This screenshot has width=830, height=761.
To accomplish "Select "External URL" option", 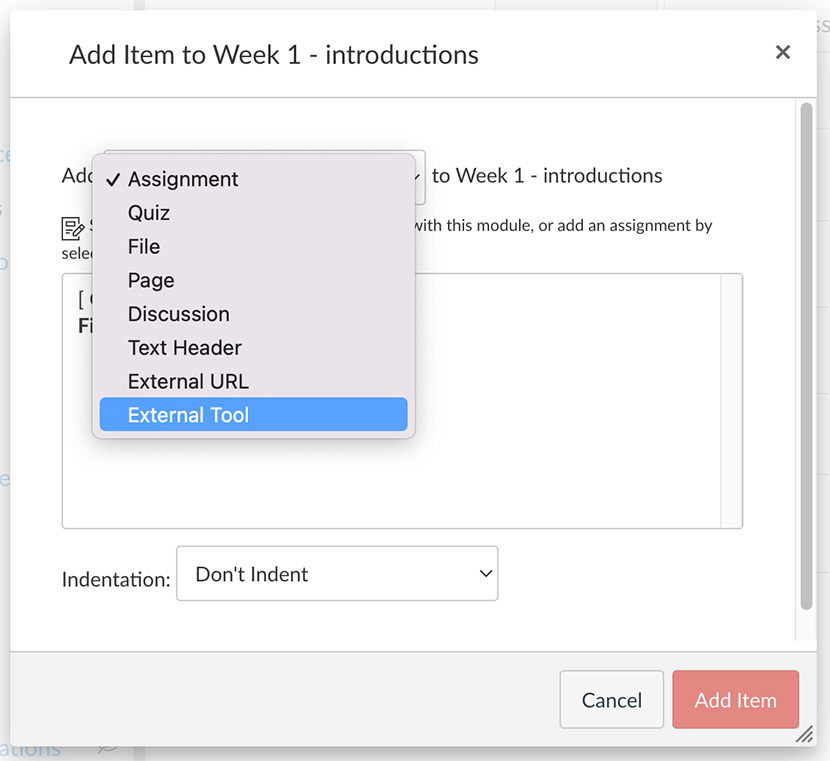I will point(187,380).
